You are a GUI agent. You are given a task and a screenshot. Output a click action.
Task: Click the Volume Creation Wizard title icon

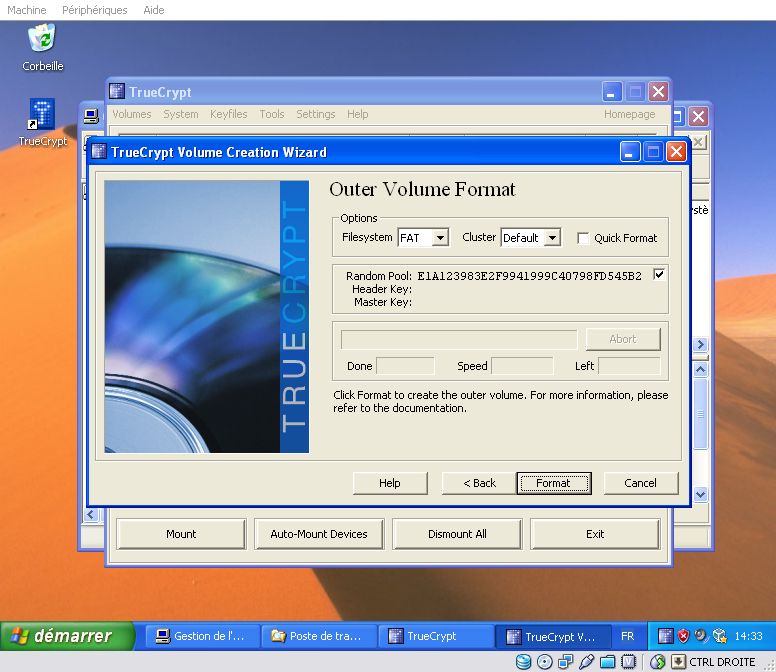click(99, 151)
